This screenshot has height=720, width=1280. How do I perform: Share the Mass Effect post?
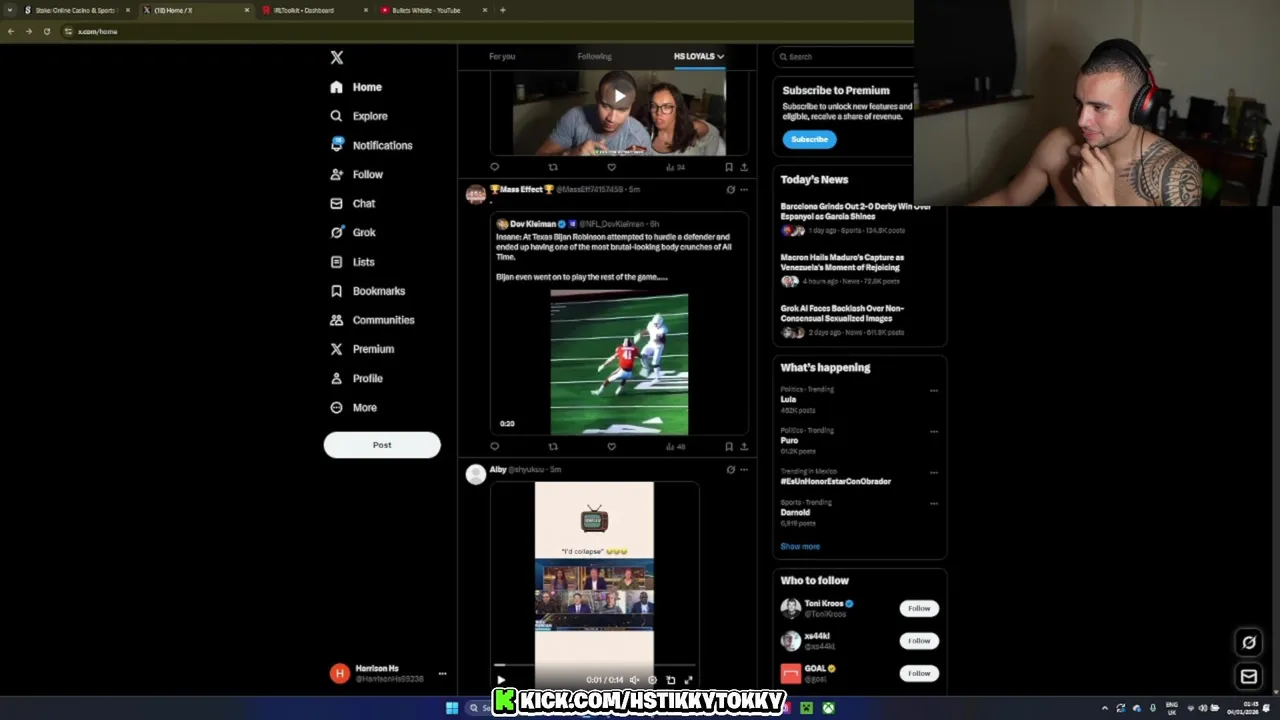coord(743,446)
